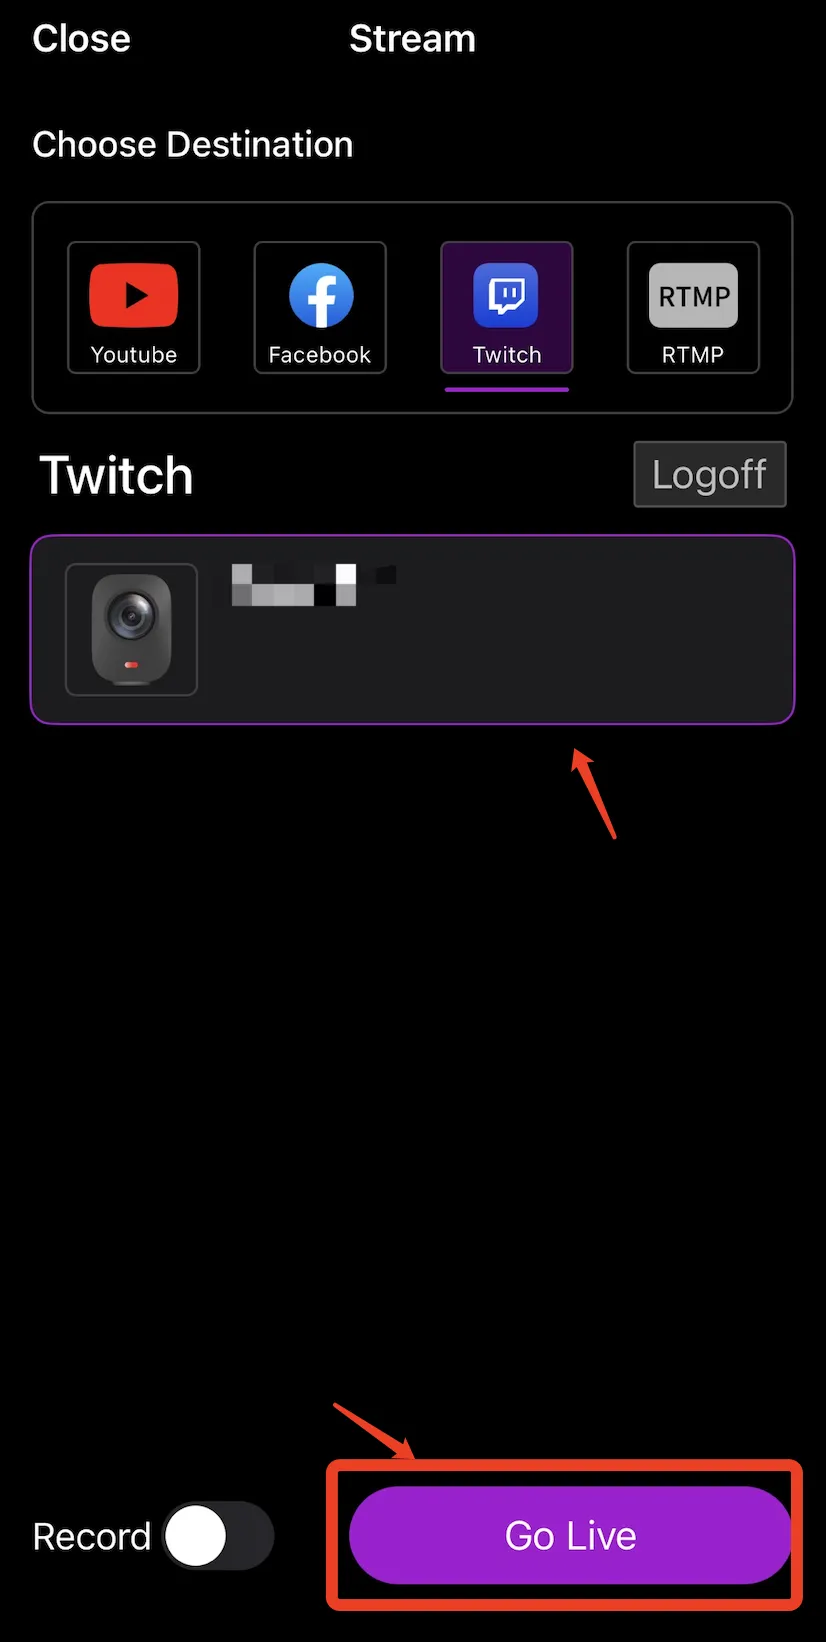Viewport: 826px width, 1642px height.
Task: Switch to the Youtube destination tab
Action: 133,307
